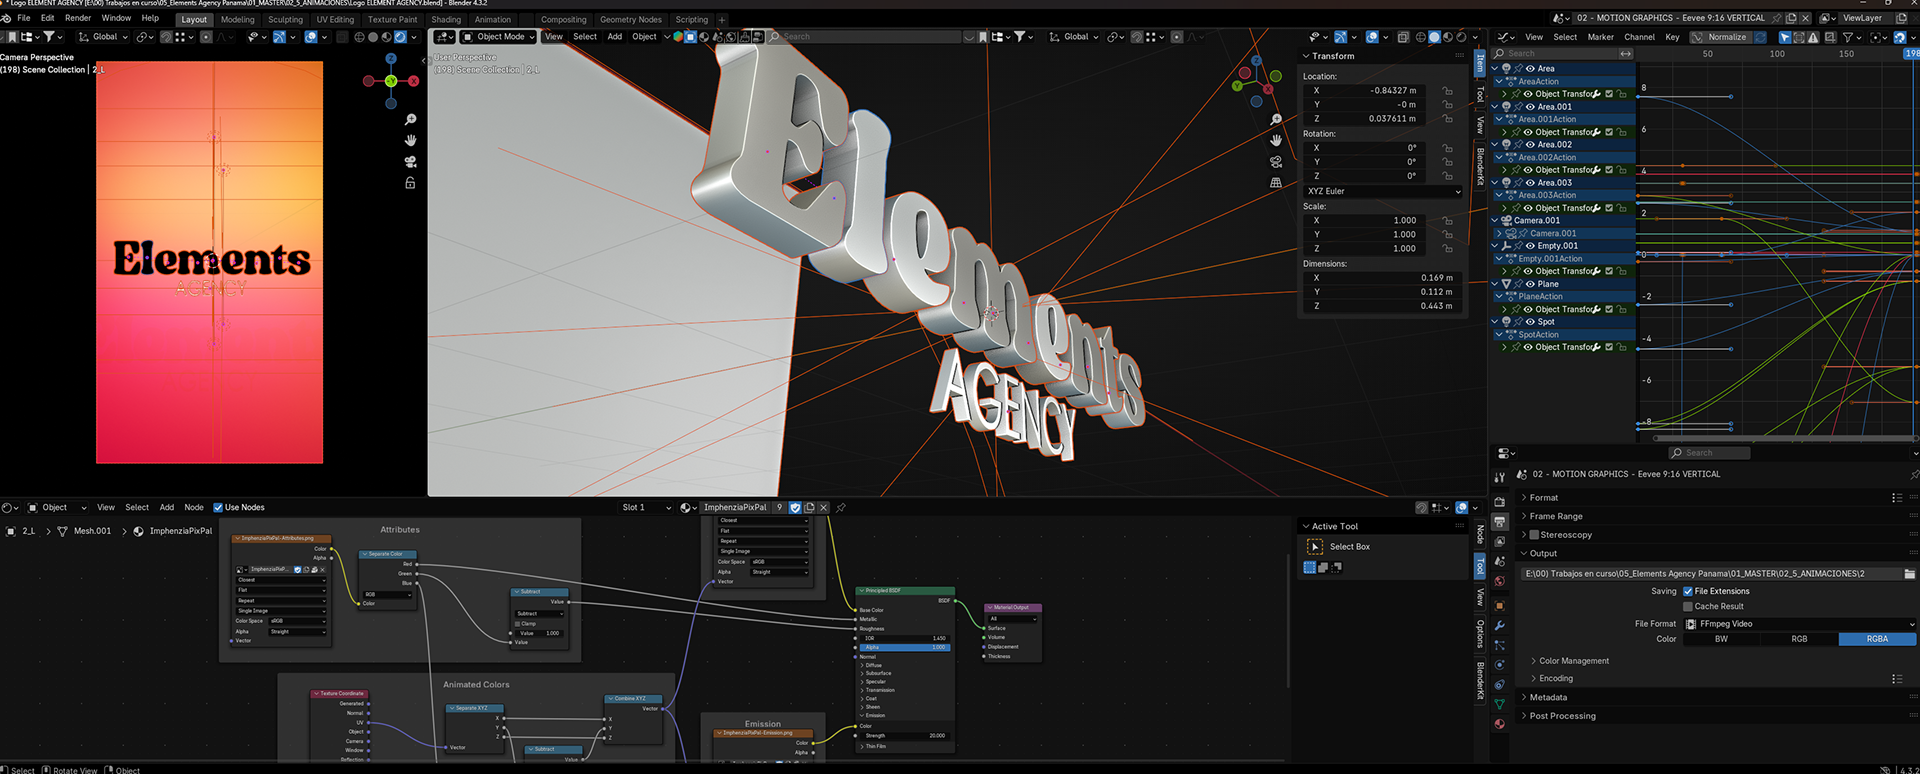Image resolution: width=1920 pixels, height=774 pixels.
Task: Open the Object Data properties tab icon
Action: [x=1499, y=704]
